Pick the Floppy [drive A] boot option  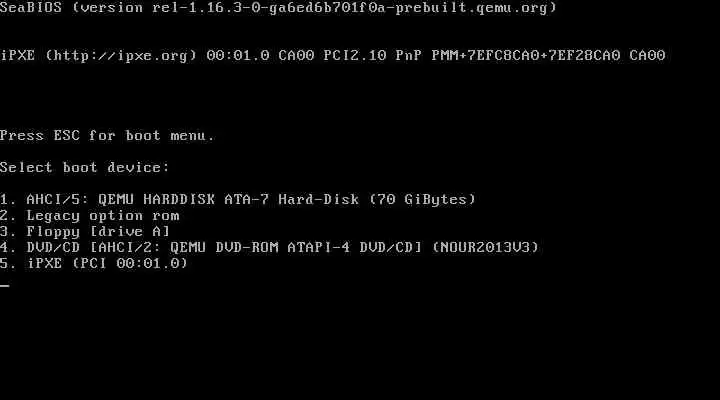point(85,231)
